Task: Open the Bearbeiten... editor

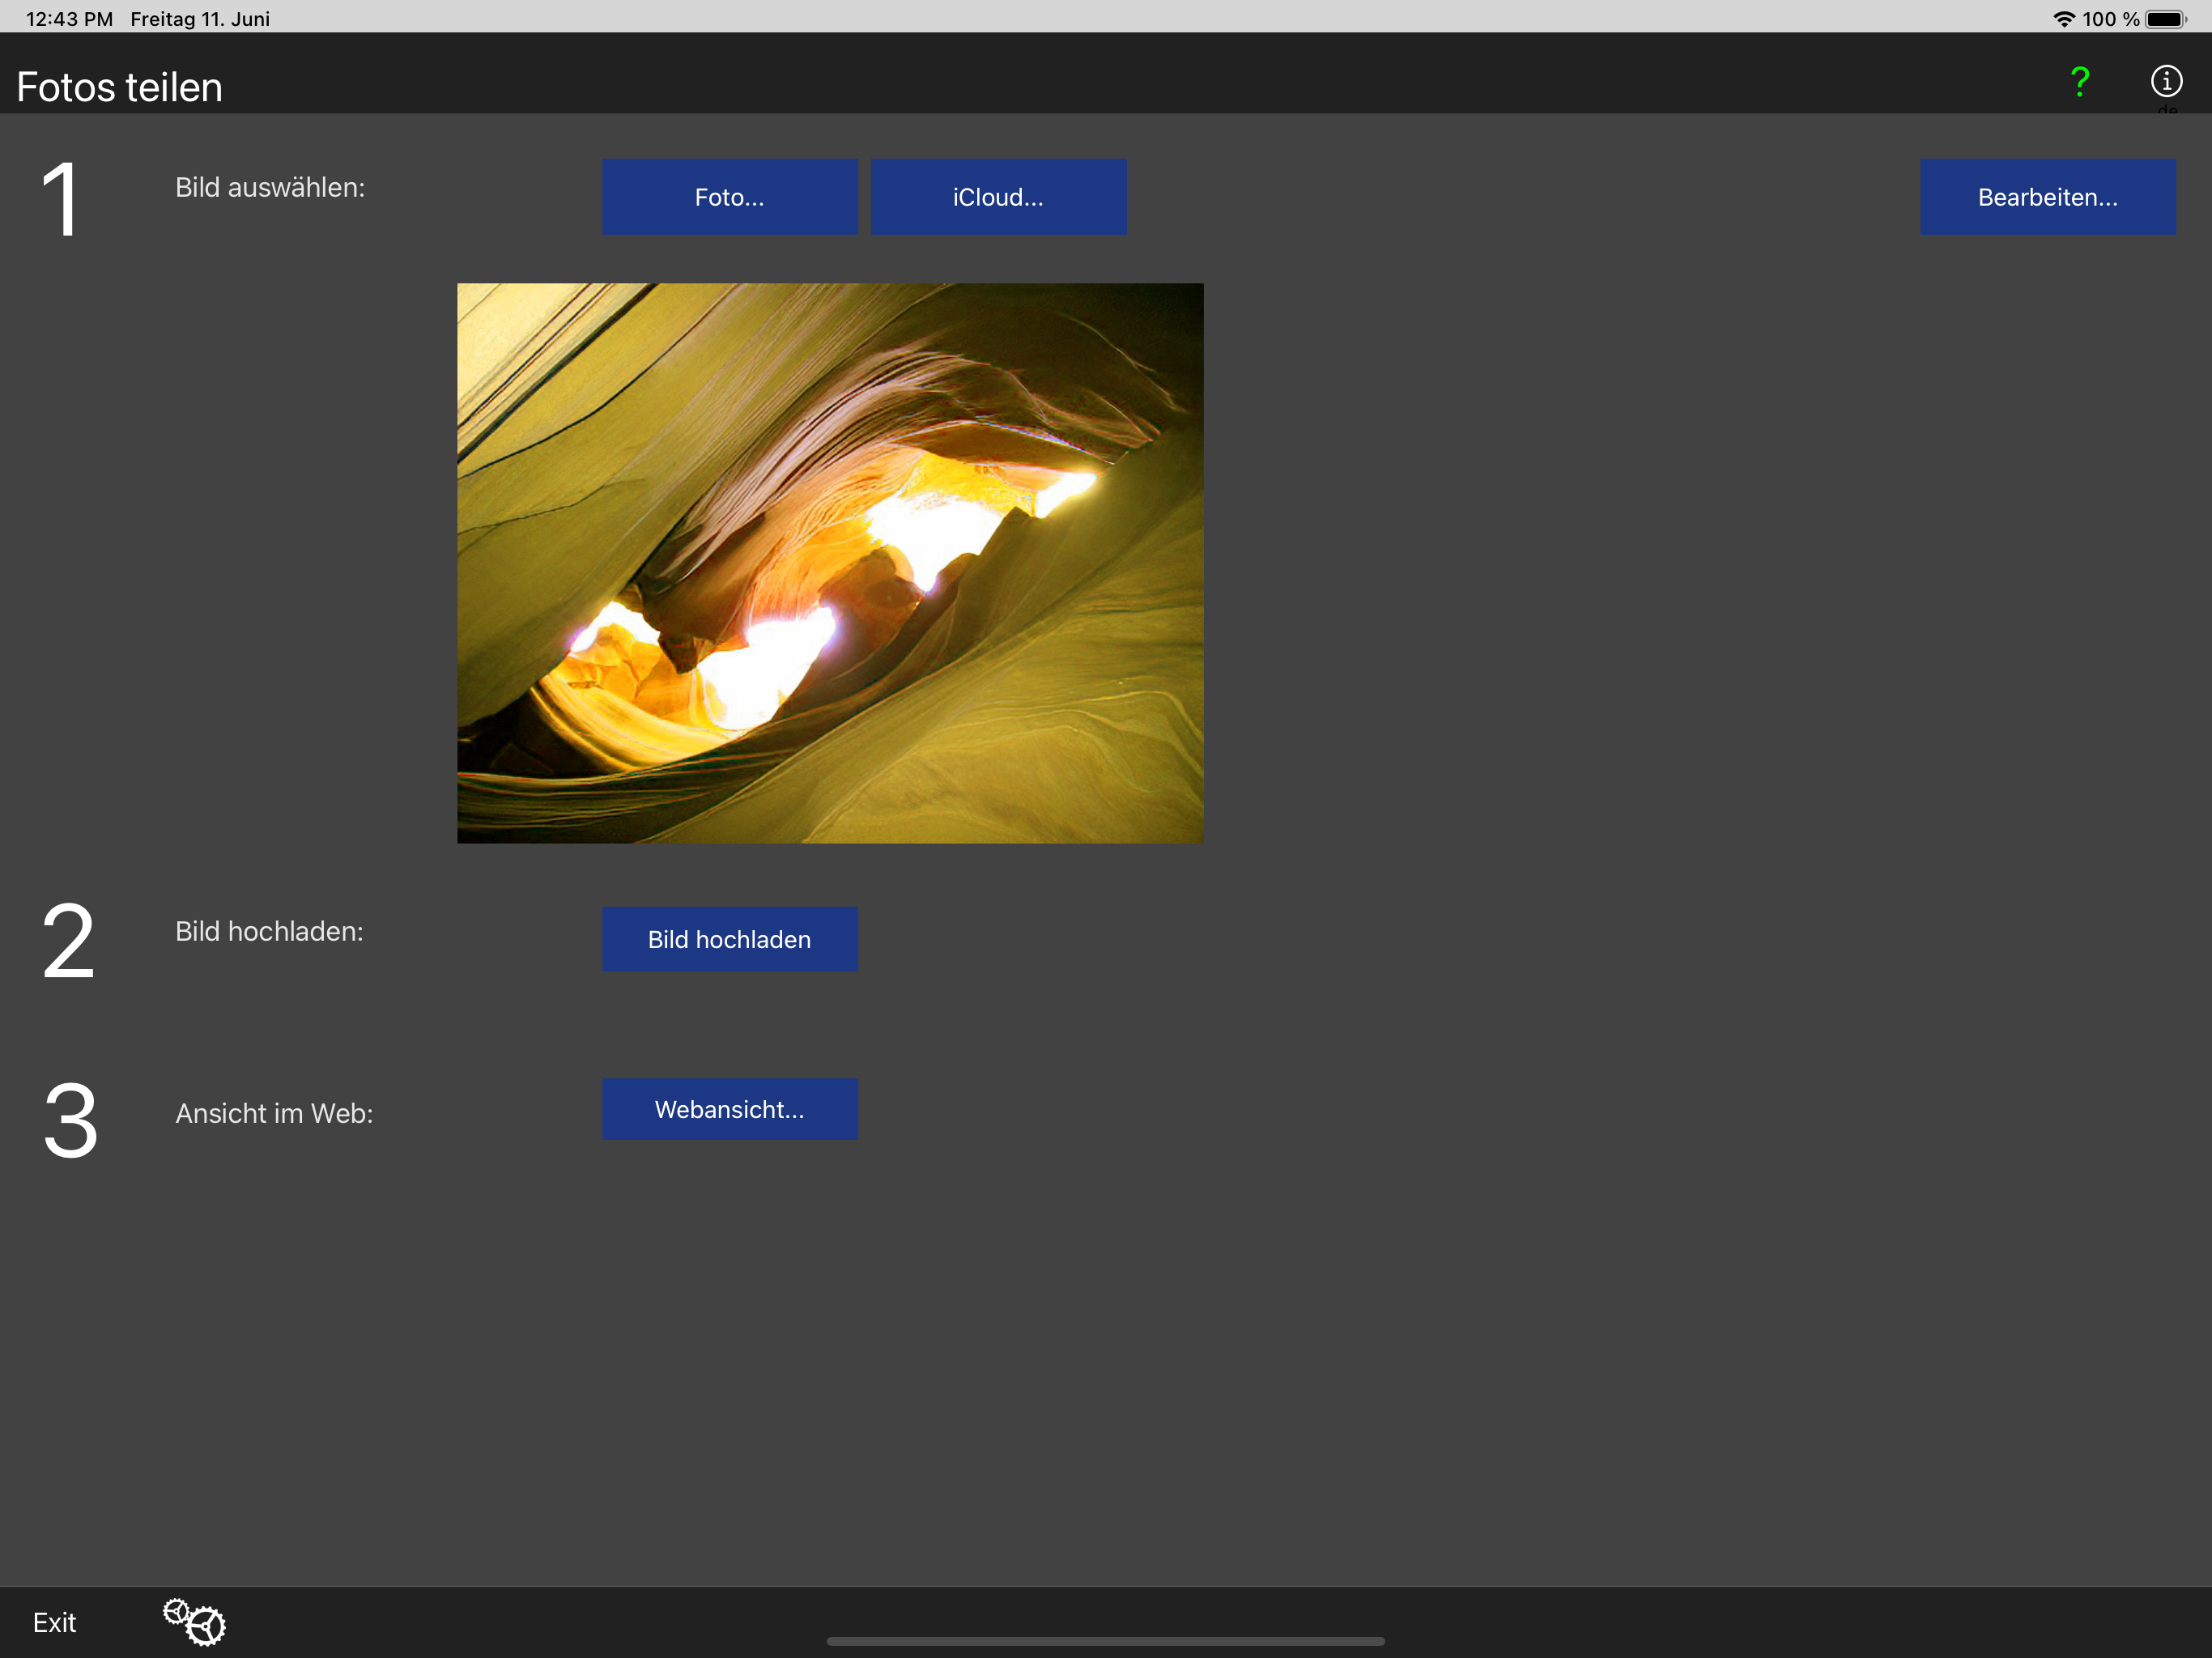Action: point(2047,197)
